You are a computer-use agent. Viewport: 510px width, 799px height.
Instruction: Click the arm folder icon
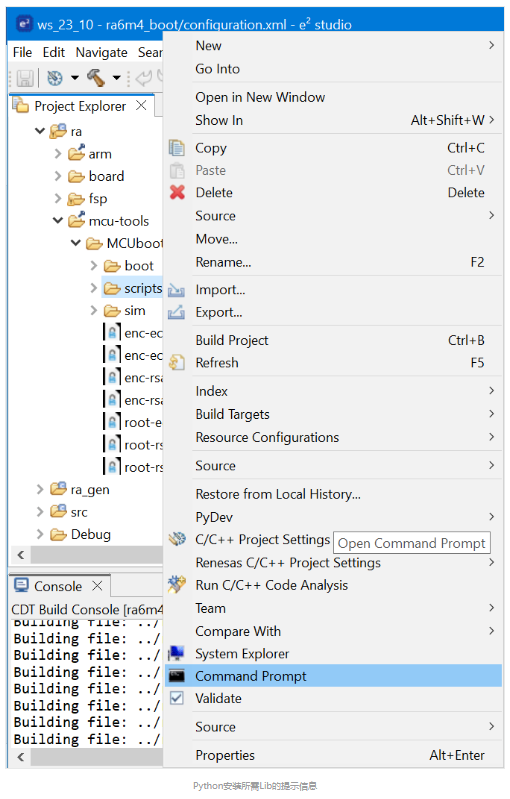pos(76,153)
